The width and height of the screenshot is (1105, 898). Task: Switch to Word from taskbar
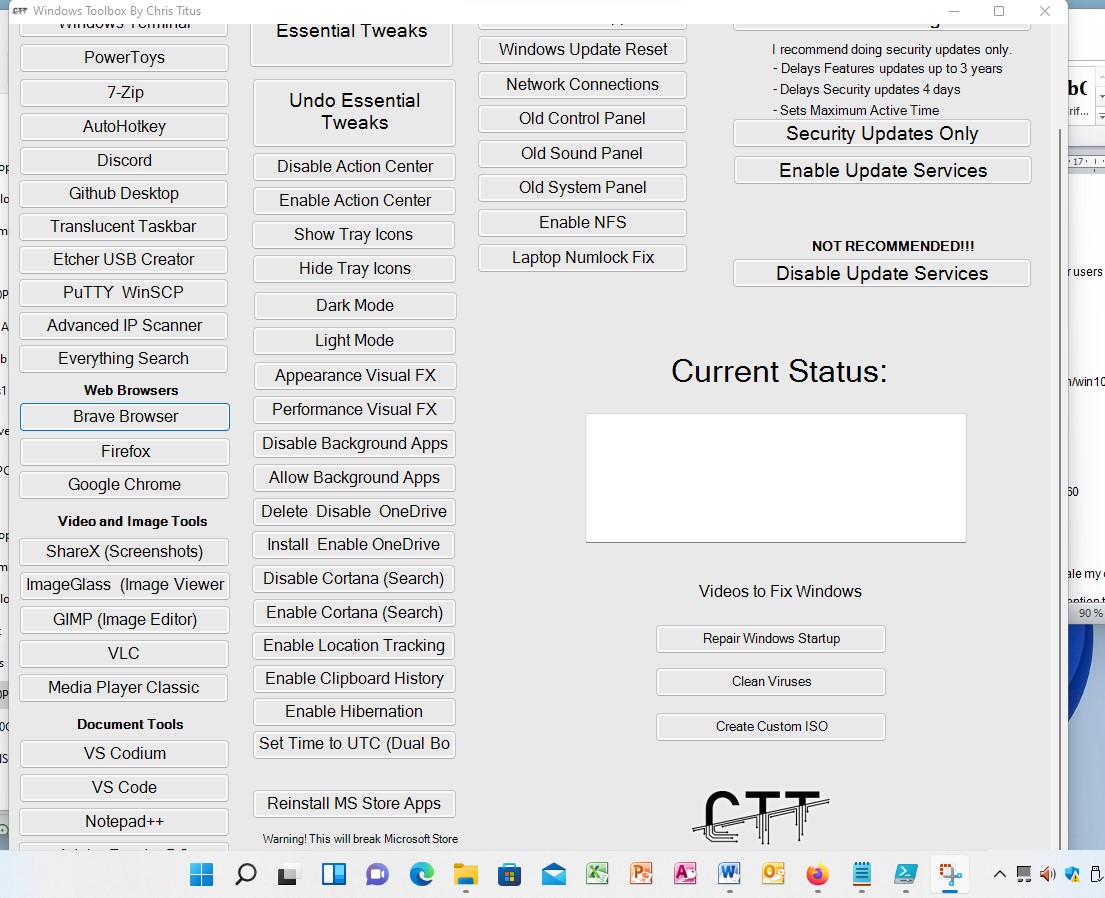pyautogui.click(x=729, y=875)
